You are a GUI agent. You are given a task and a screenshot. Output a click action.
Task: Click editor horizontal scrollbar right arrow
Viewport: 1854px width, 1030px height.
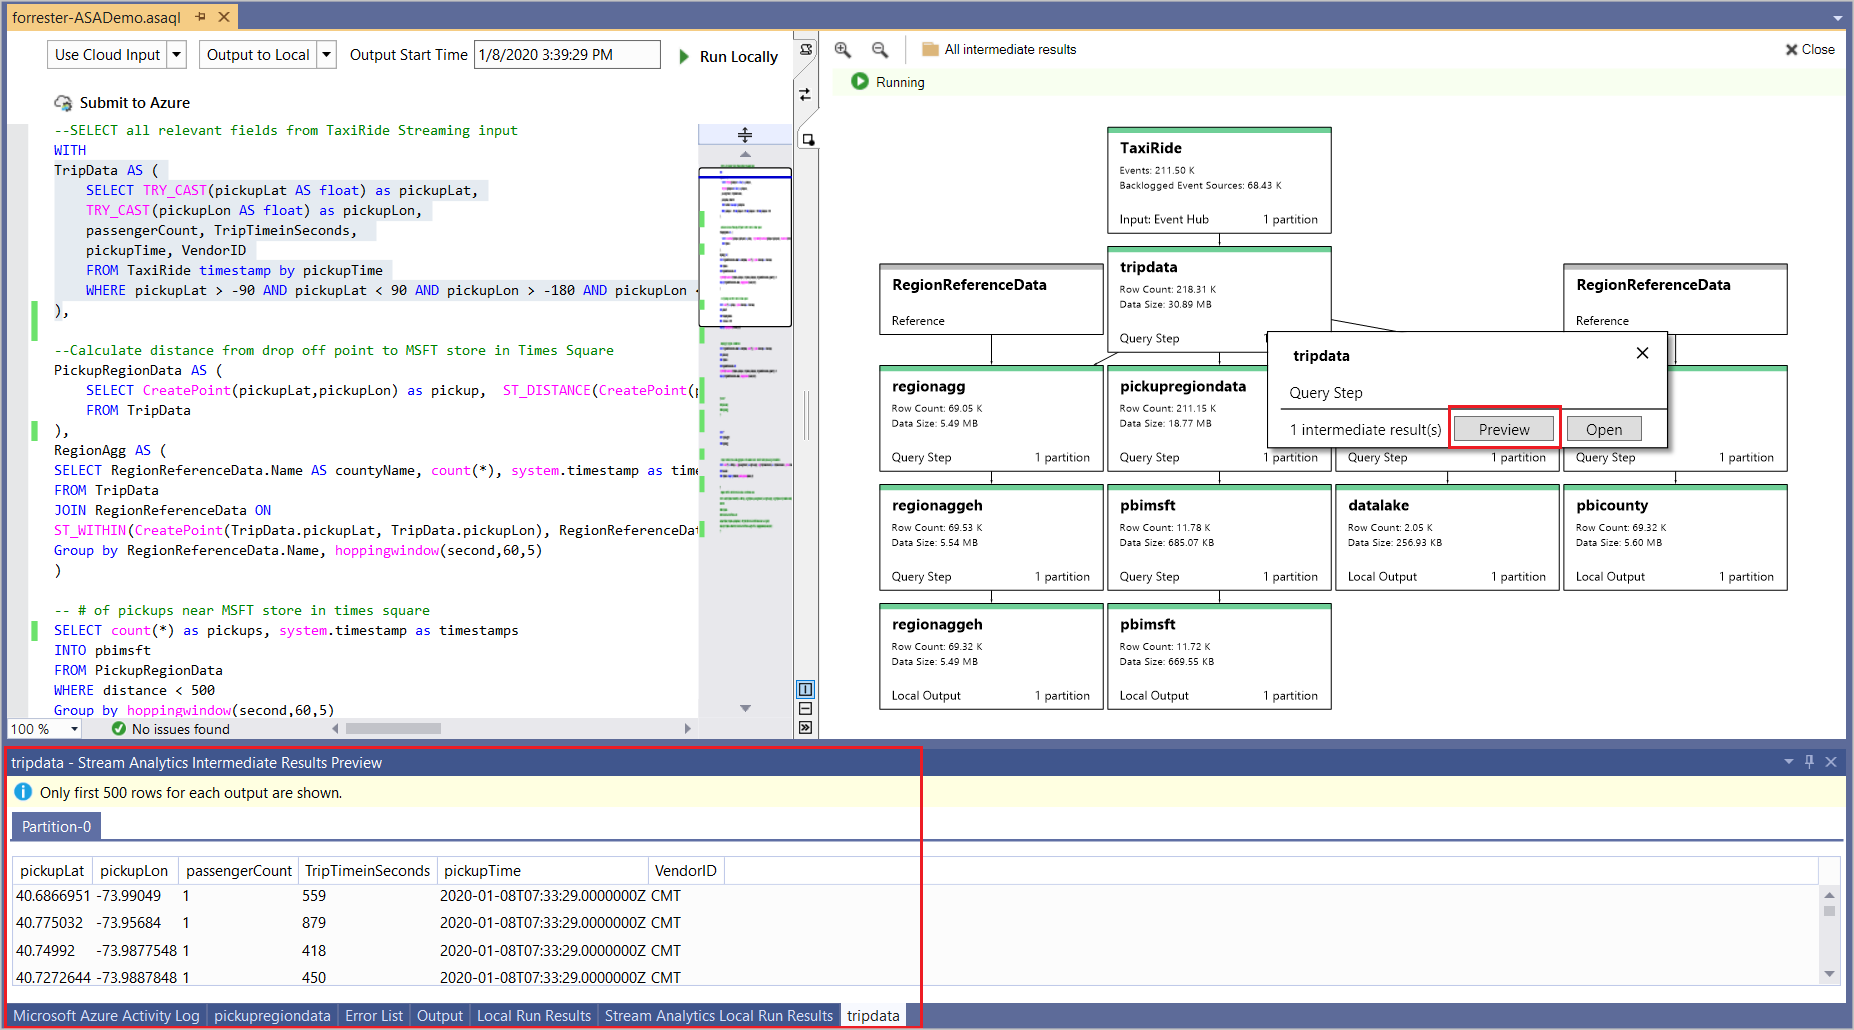(687, 729)
